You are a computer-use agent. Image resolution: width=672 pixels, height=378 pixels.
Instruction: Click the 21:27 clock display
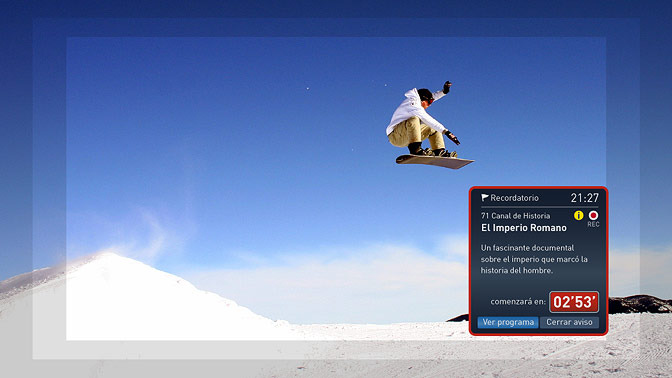point(585,198)
